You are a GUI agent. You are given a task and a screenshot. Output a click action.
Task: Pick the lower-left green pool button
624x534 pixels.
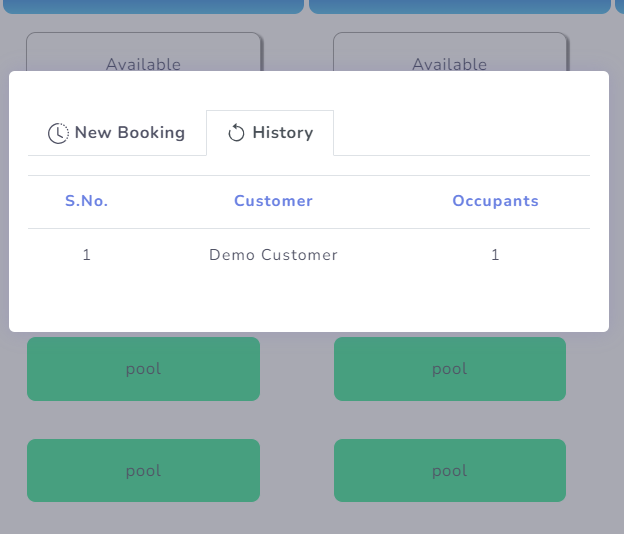[143, 471]
